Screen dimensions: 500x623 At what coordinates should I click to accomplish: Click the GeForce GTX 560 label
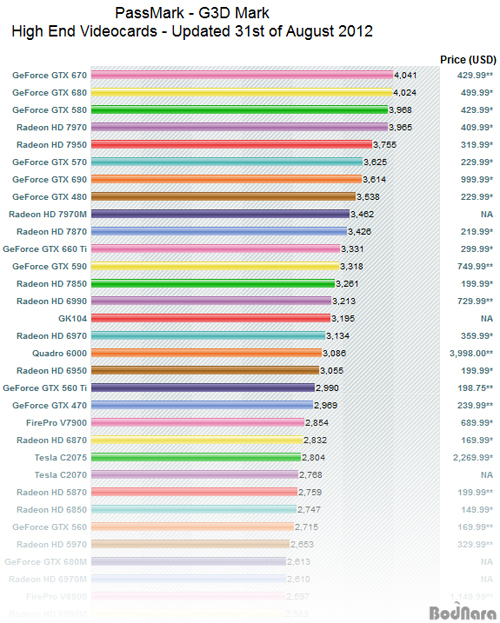pyautogui.click(x=49, y=527)
